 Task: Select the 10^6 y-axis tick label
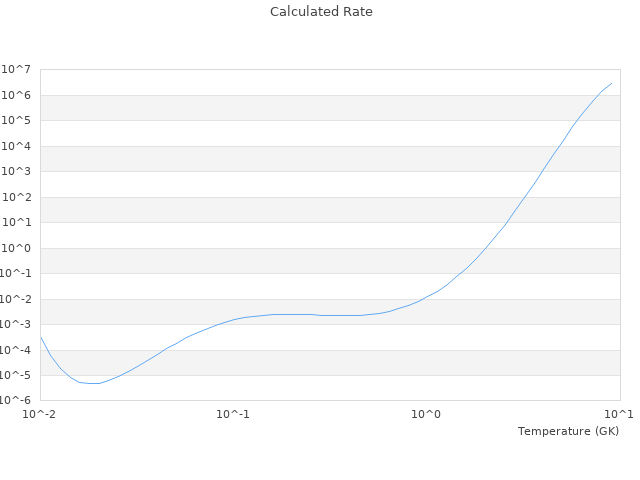[17, 95]
